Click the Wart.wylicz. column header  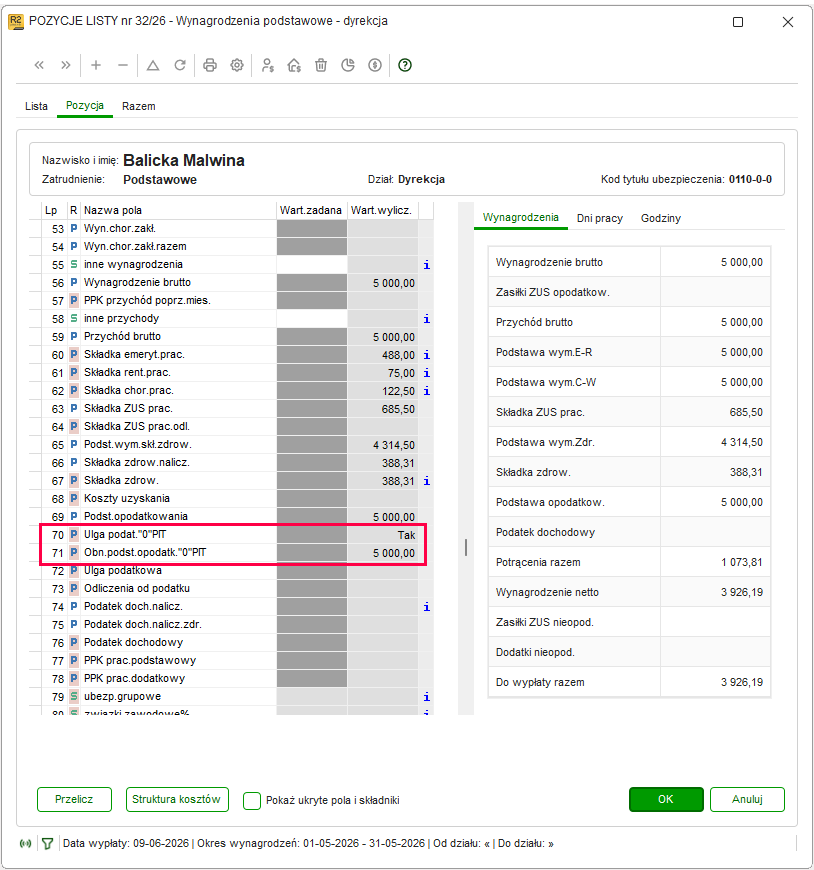pos(382,210)
